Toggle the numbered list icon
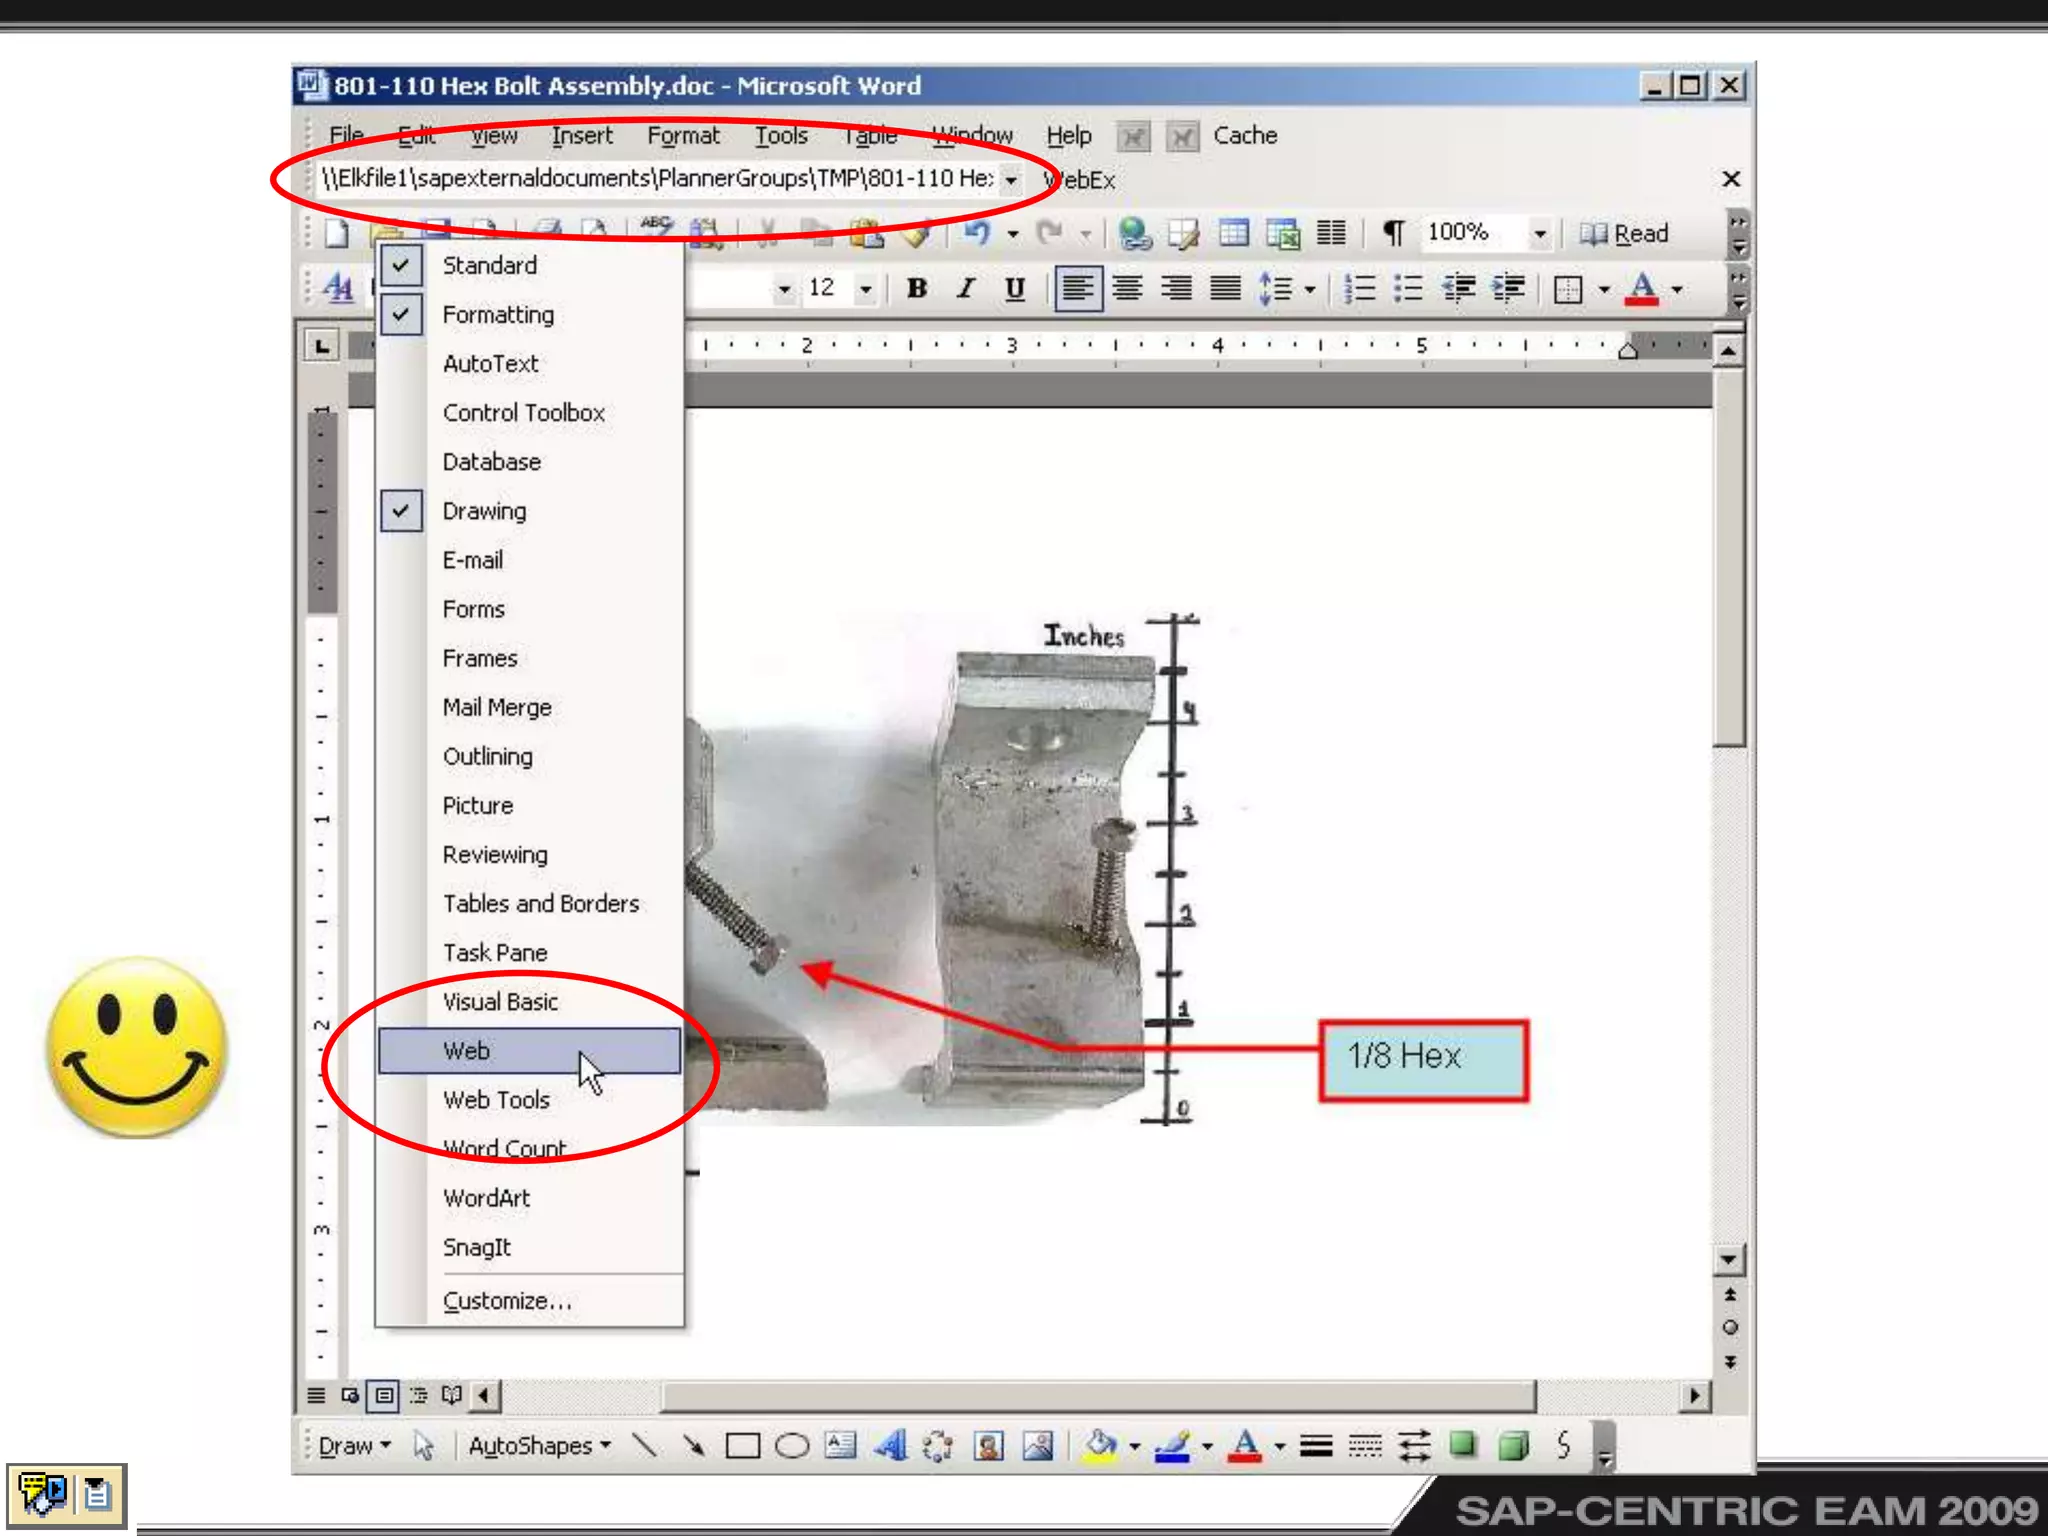 coord(1359,289)
